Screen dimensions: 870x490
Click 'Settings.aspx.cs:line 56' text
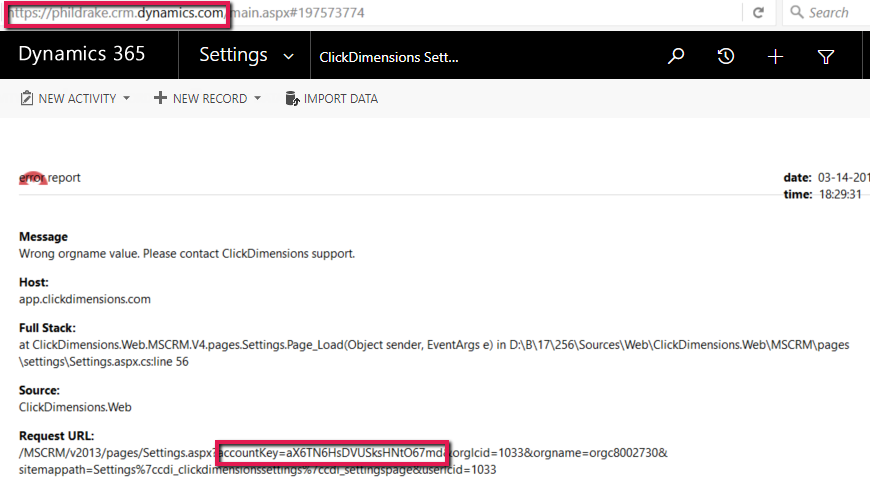[x=104, y=361]
